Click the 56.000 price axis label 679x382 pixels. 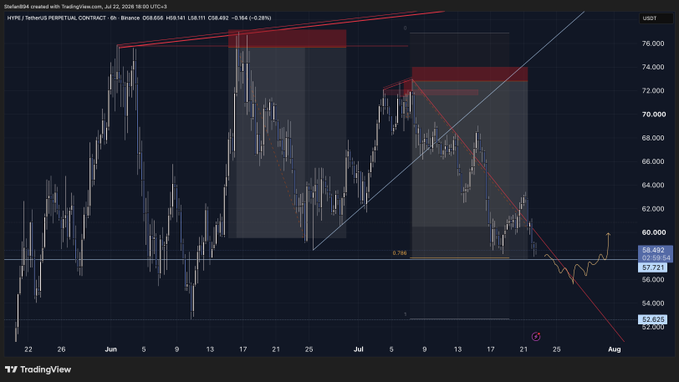pyautogui.click(x=653, y=280)
